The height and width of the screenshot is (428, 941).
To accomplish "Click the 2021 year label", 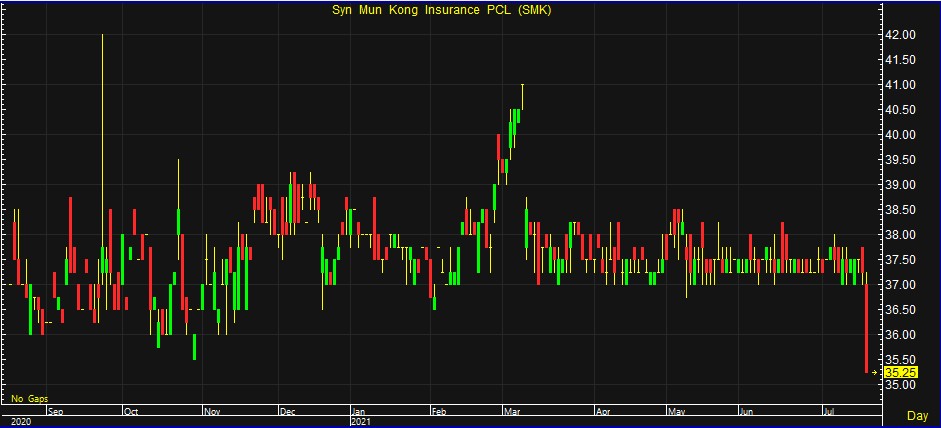I will point(361,422).
